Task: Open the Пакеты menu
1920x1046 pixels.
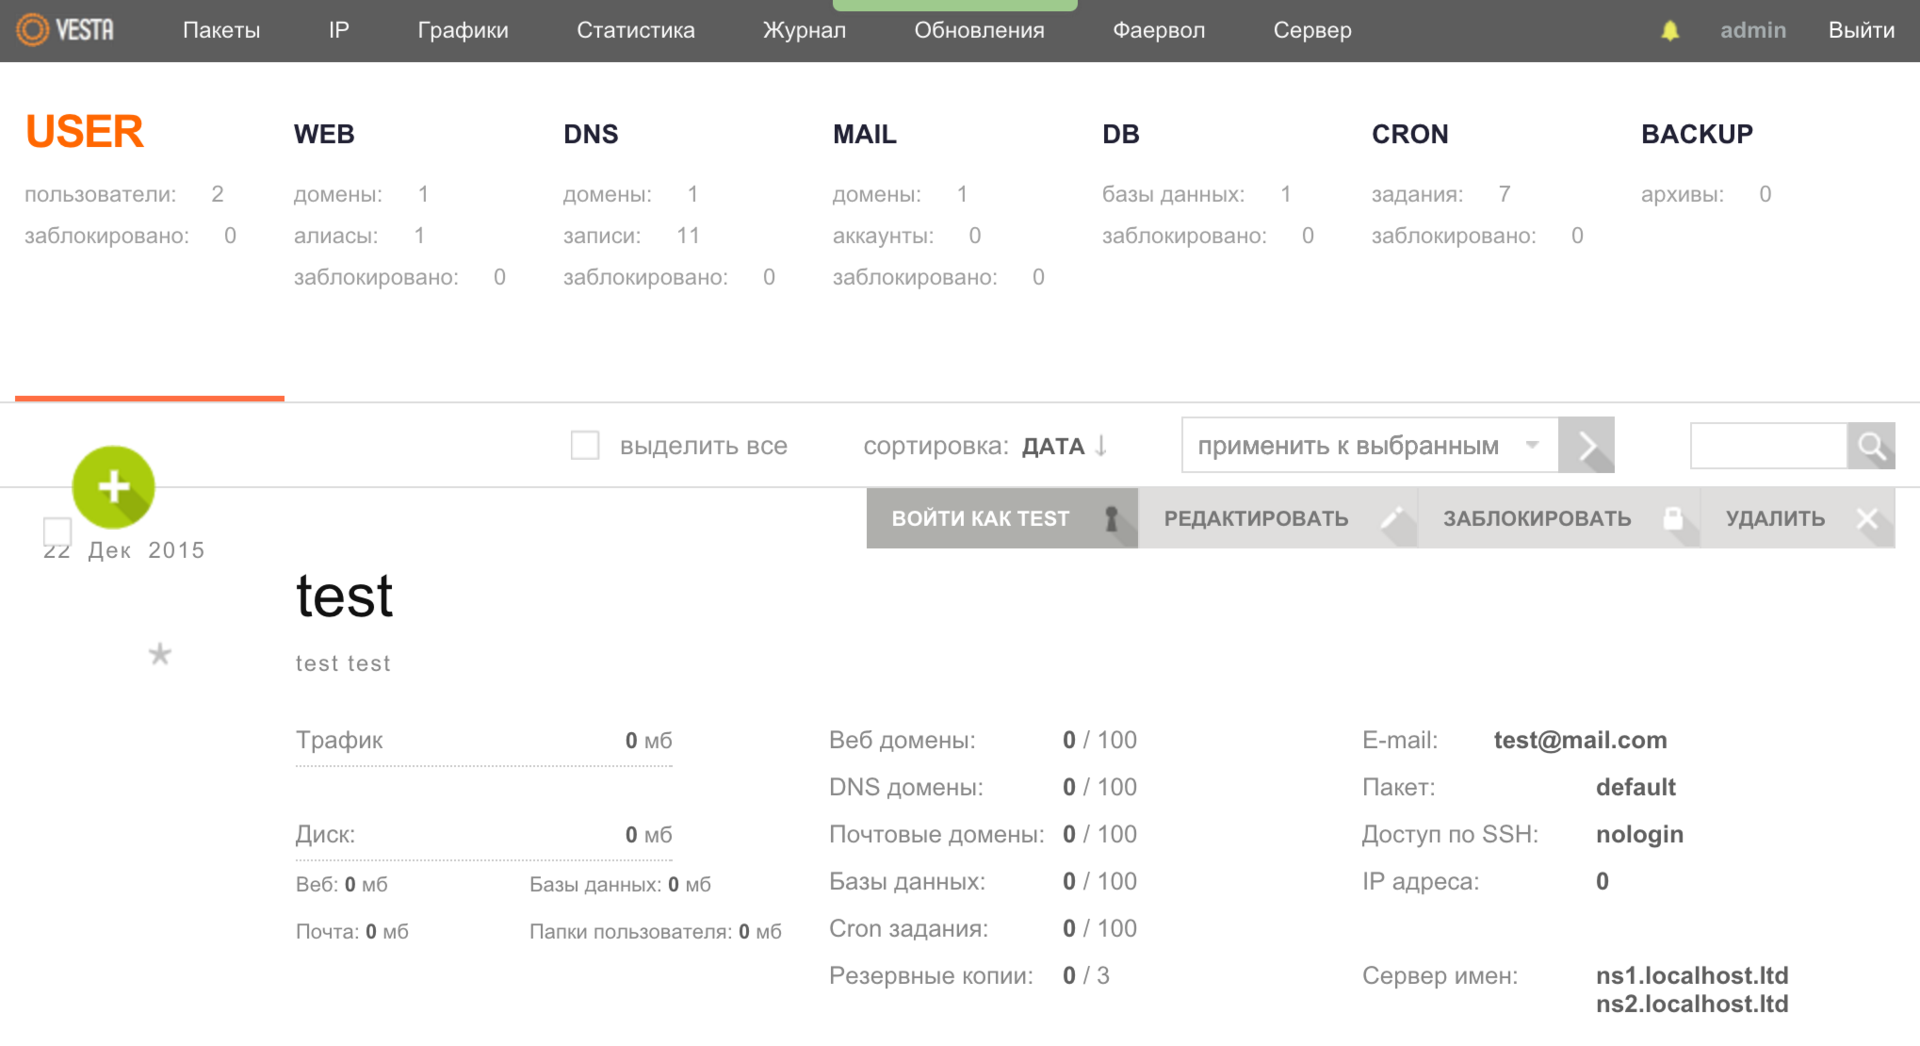Action: 221,30
